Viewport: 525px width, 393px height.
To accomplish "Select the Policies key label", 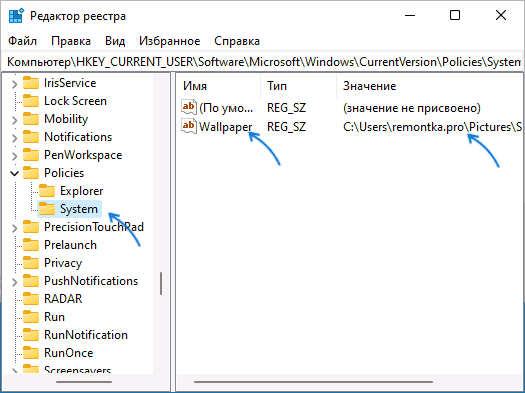I will pos(64,173).
